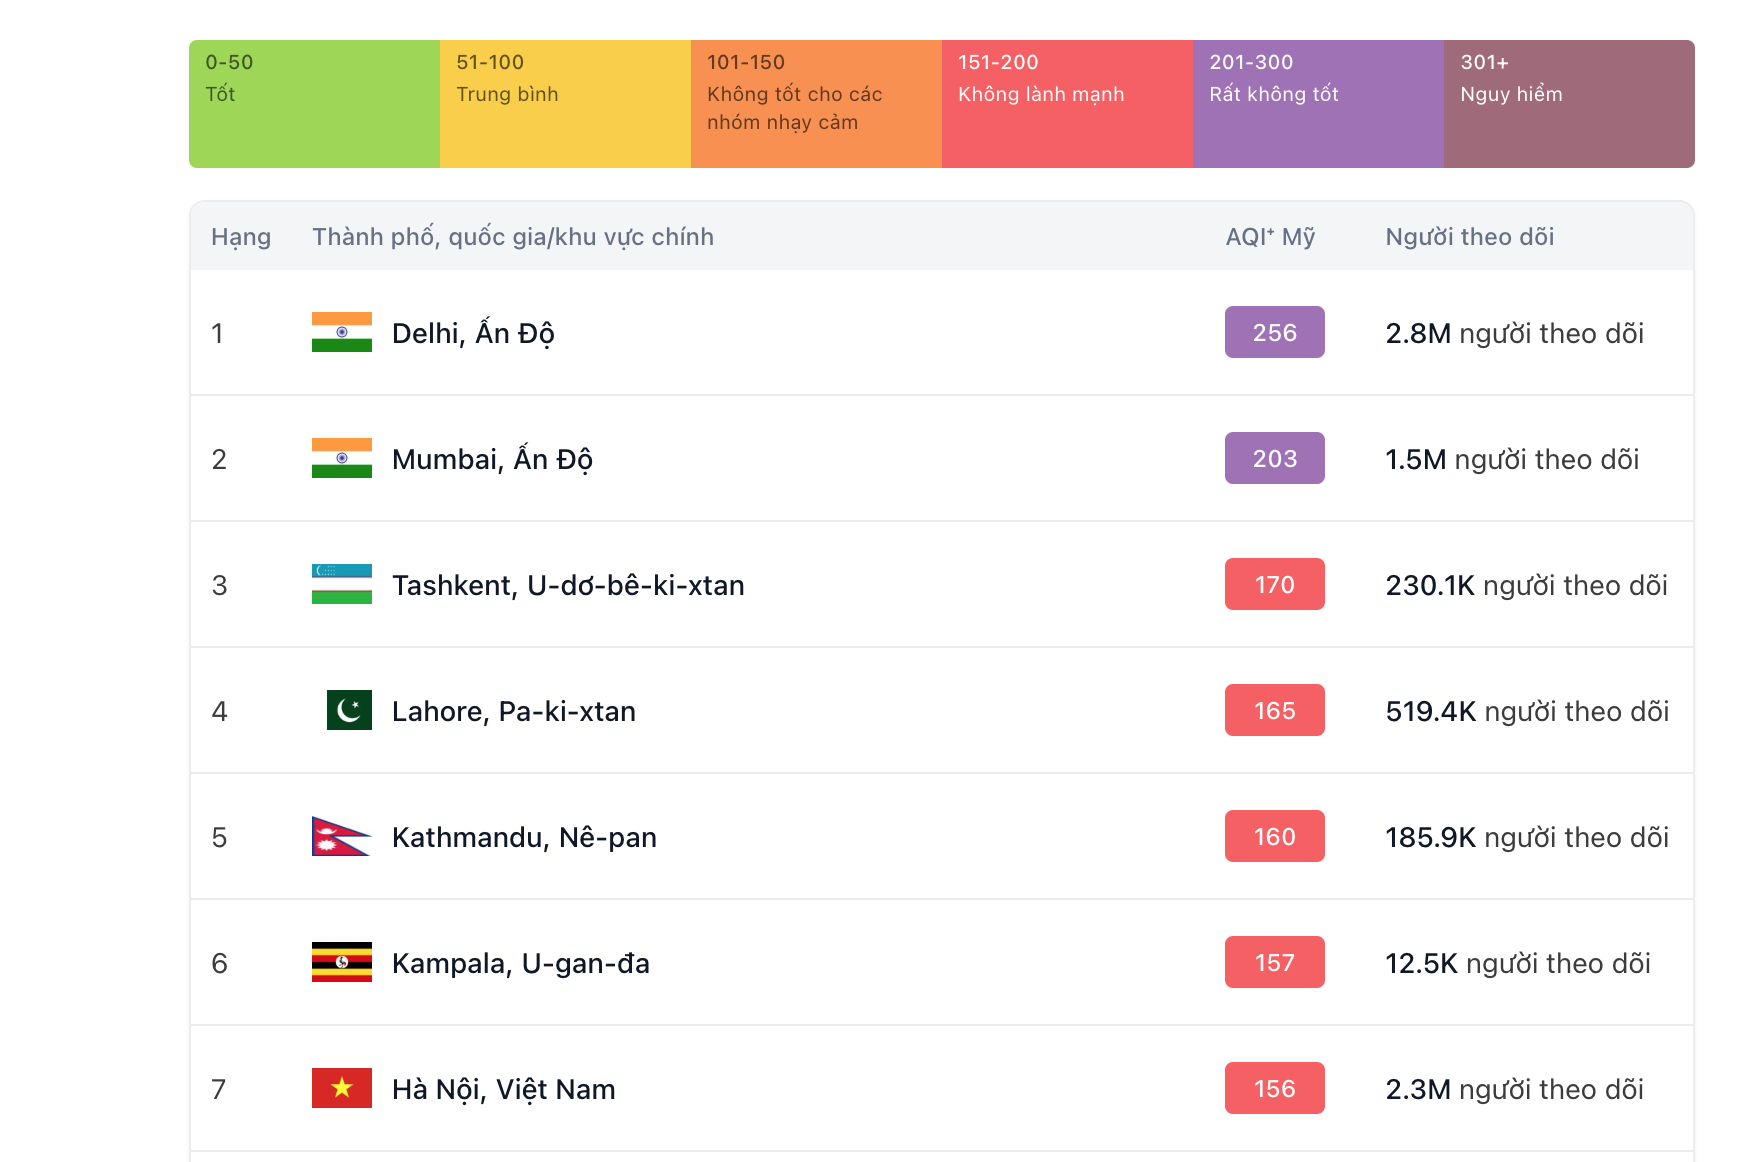Click the Uganda flag icon for Kampala
The image size is (1762, 1162).
342,962
